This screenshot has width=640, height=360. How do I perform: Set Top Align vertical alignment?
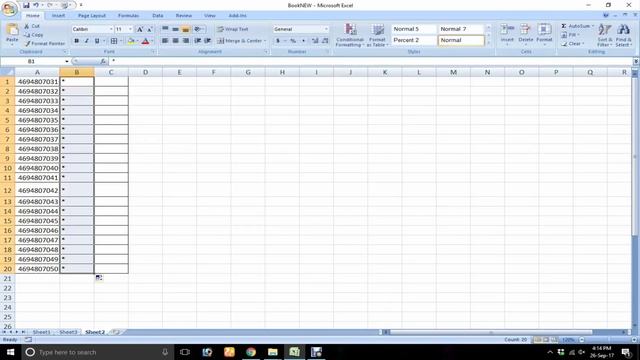(165, 29)
